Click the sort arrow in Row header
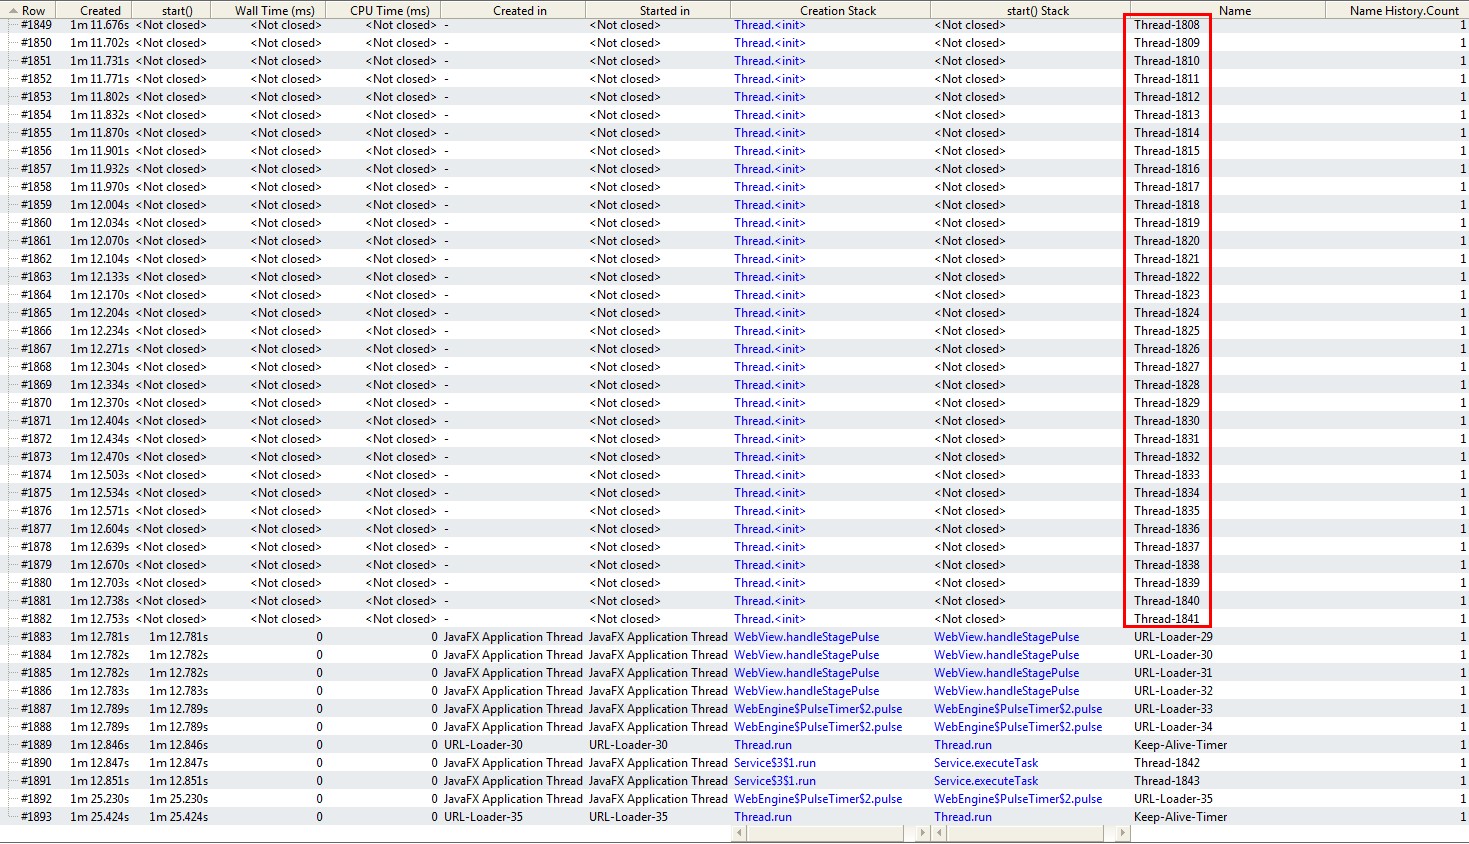This screenshot has width=1469, height=844. click(14, 10)
